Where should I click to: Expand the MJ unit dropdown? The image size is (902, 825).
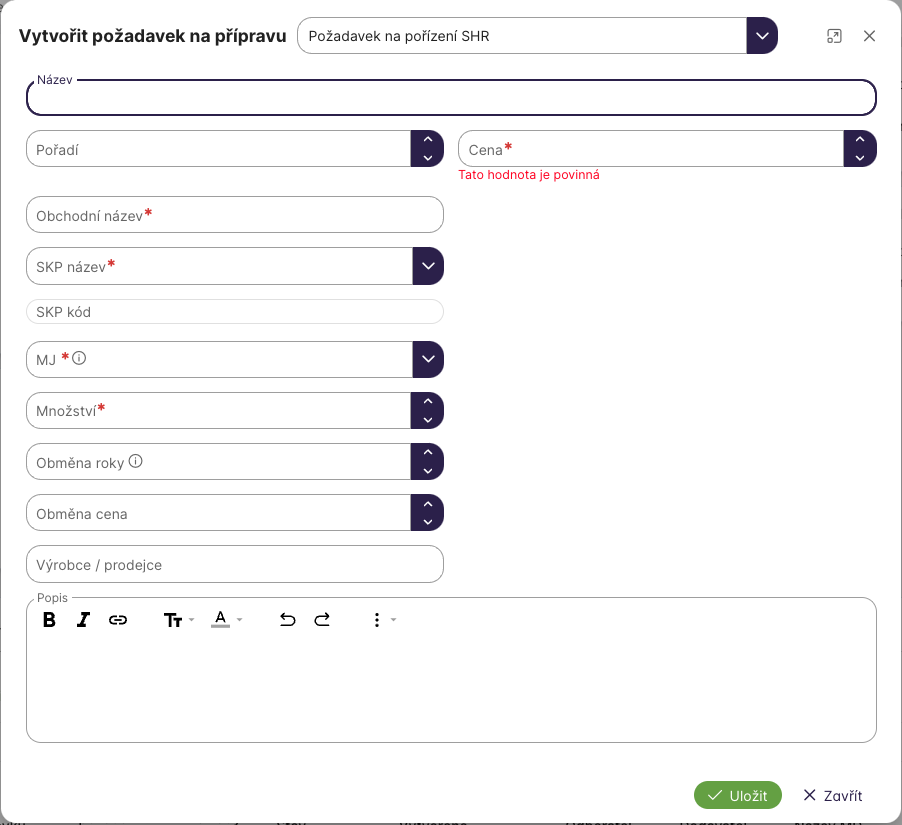(x=428, y=359)
